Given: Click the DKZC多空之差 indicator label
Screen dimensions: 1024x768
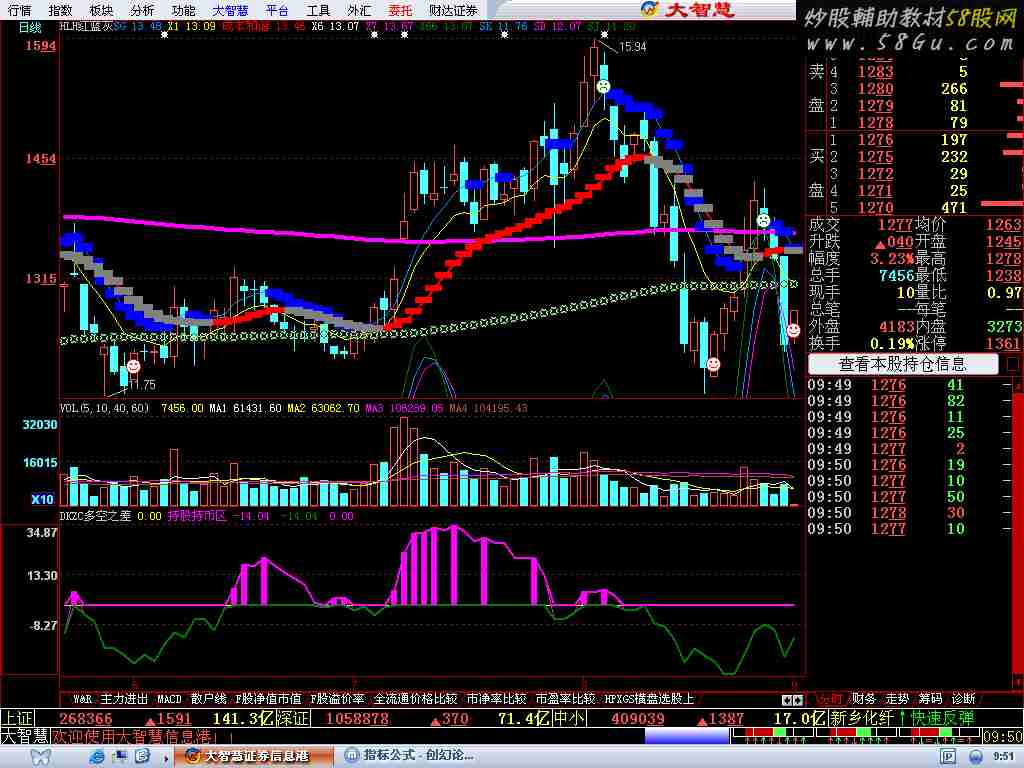Looking at the screenshot, I should [x=96, y=516].
